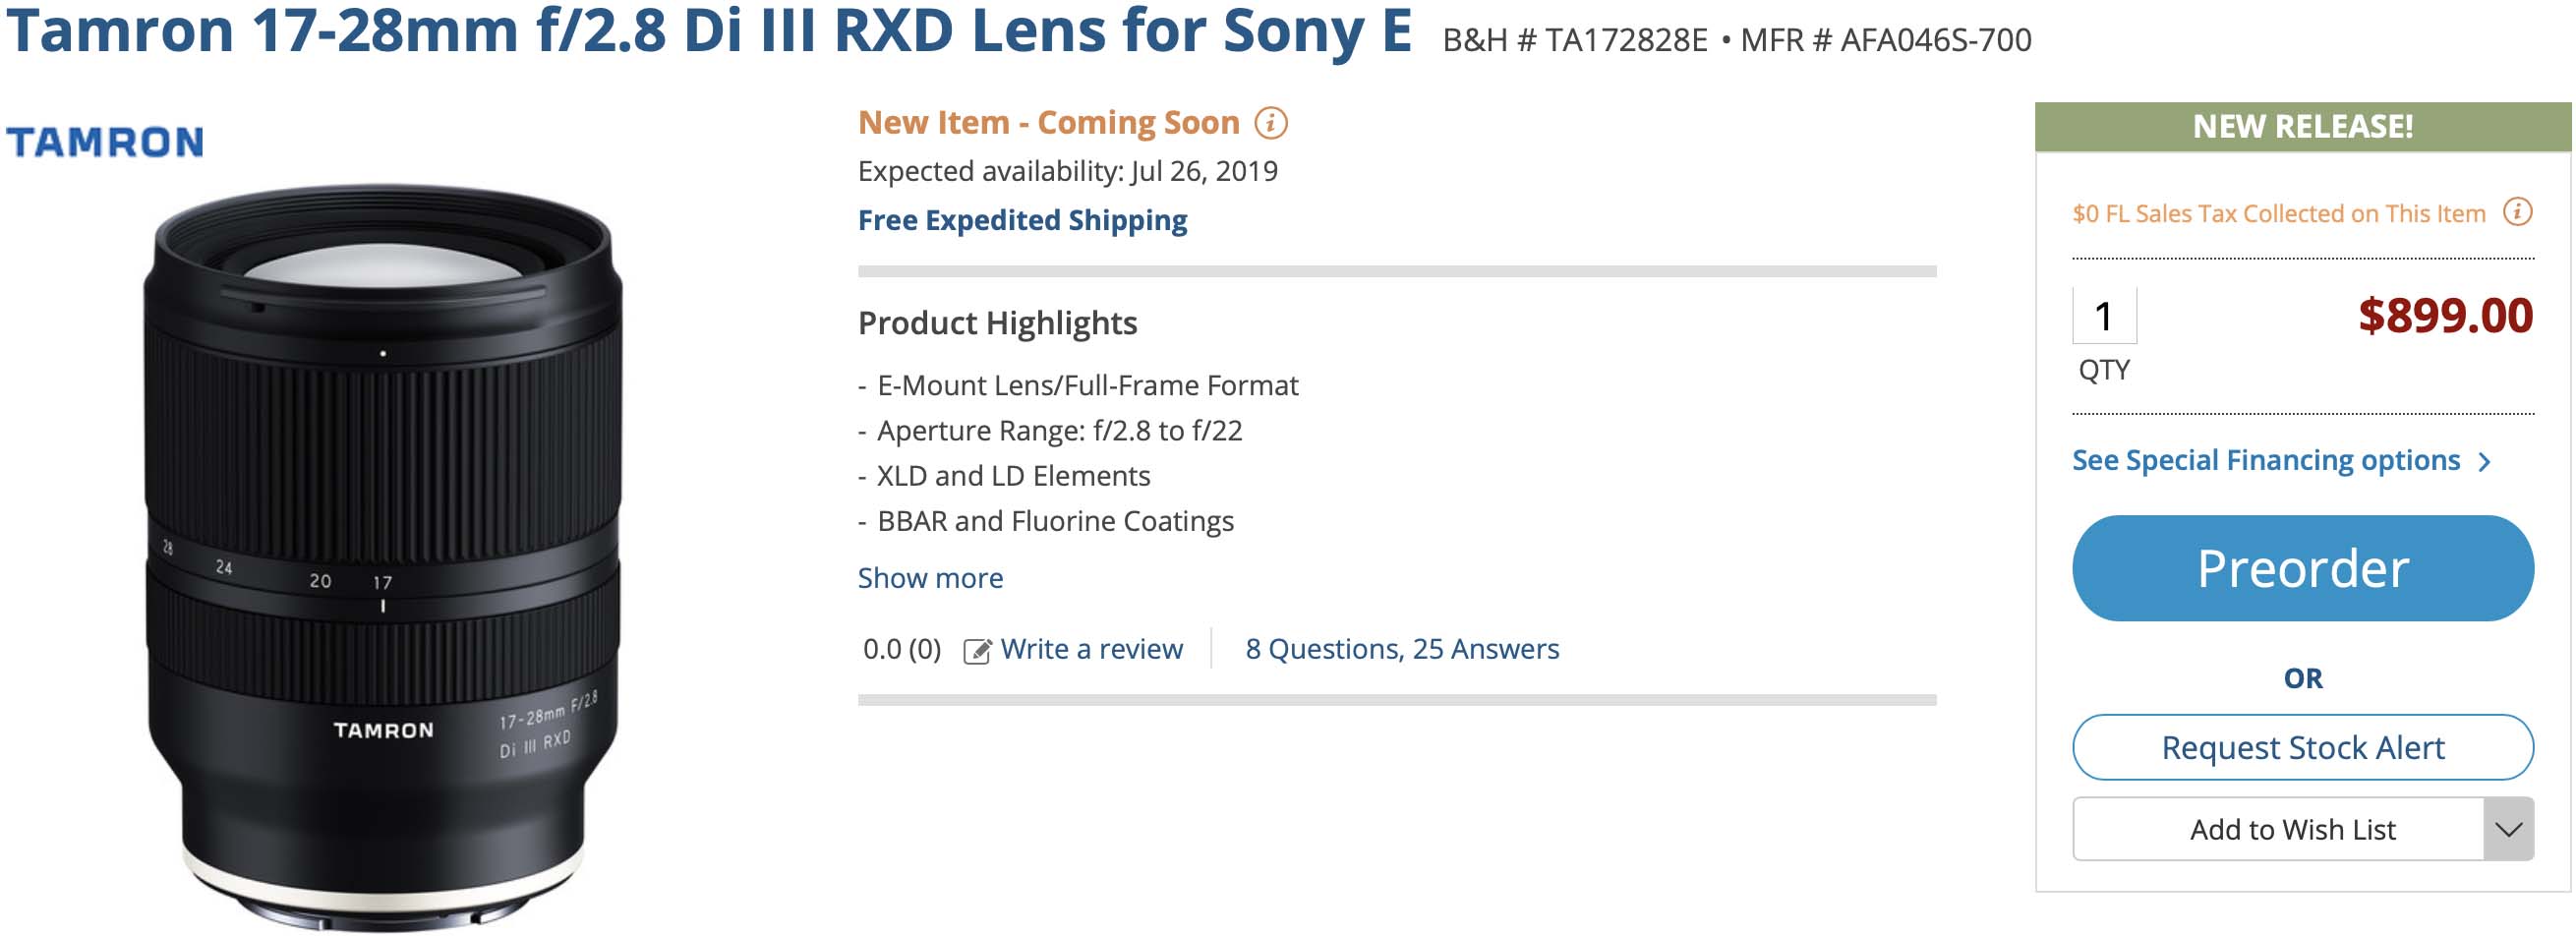Click the sales tax info icon
Image resolution: width=2576 pixels, height=936 pixels.
[x=2517, y=212]
